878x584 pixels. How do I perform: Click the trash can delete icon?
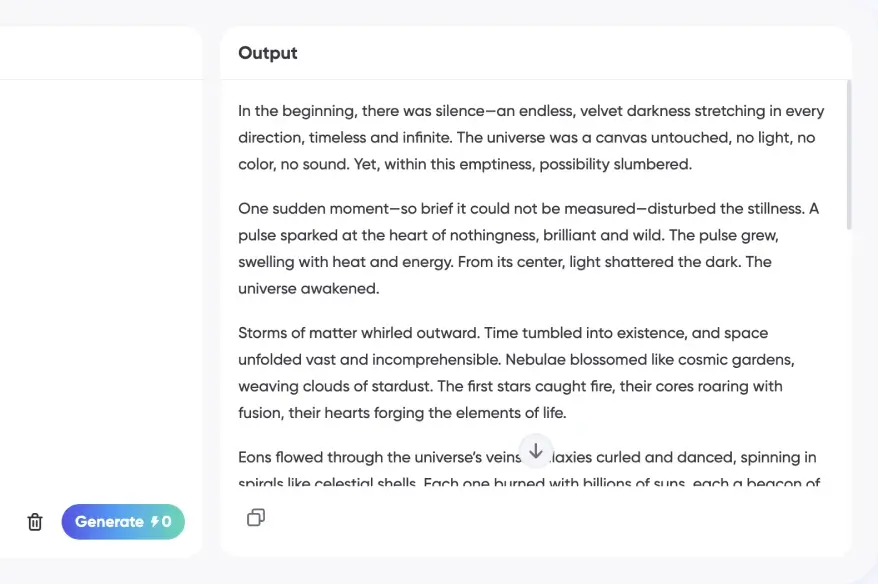pos(35,522)
